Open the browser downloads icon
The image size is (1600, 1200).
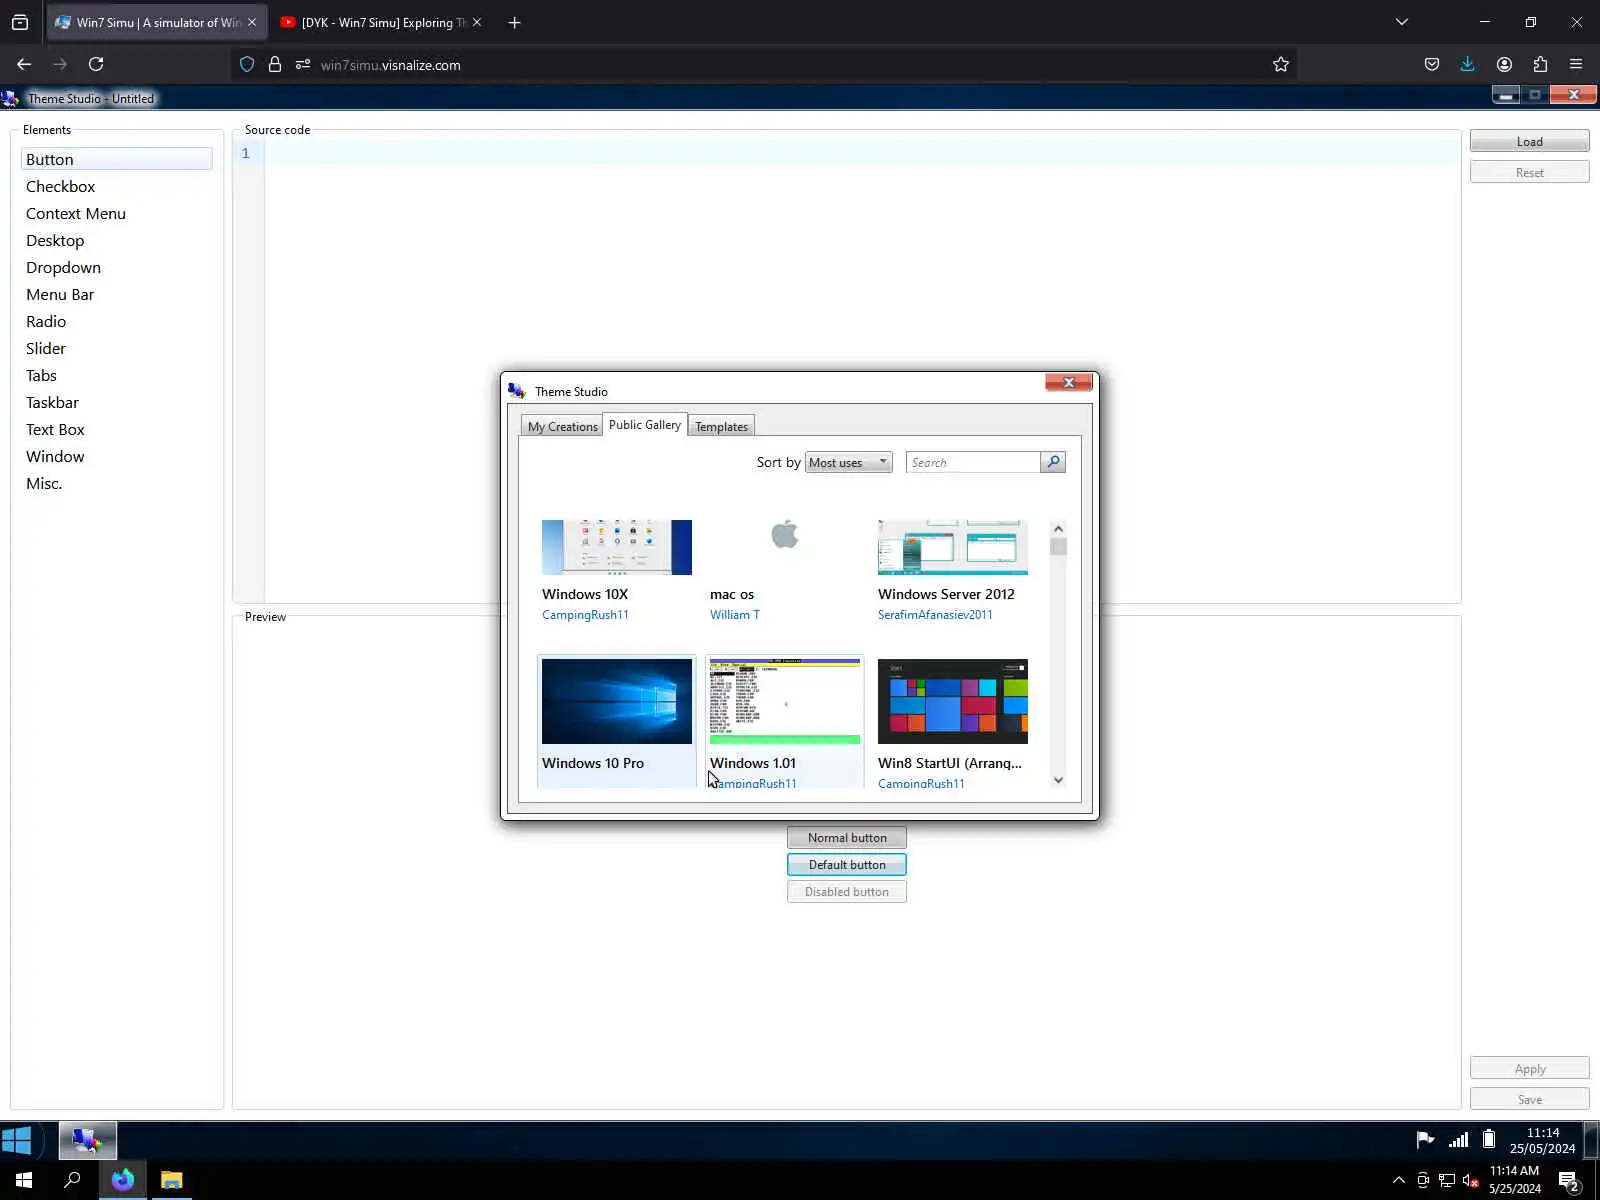pos(1467,64)
